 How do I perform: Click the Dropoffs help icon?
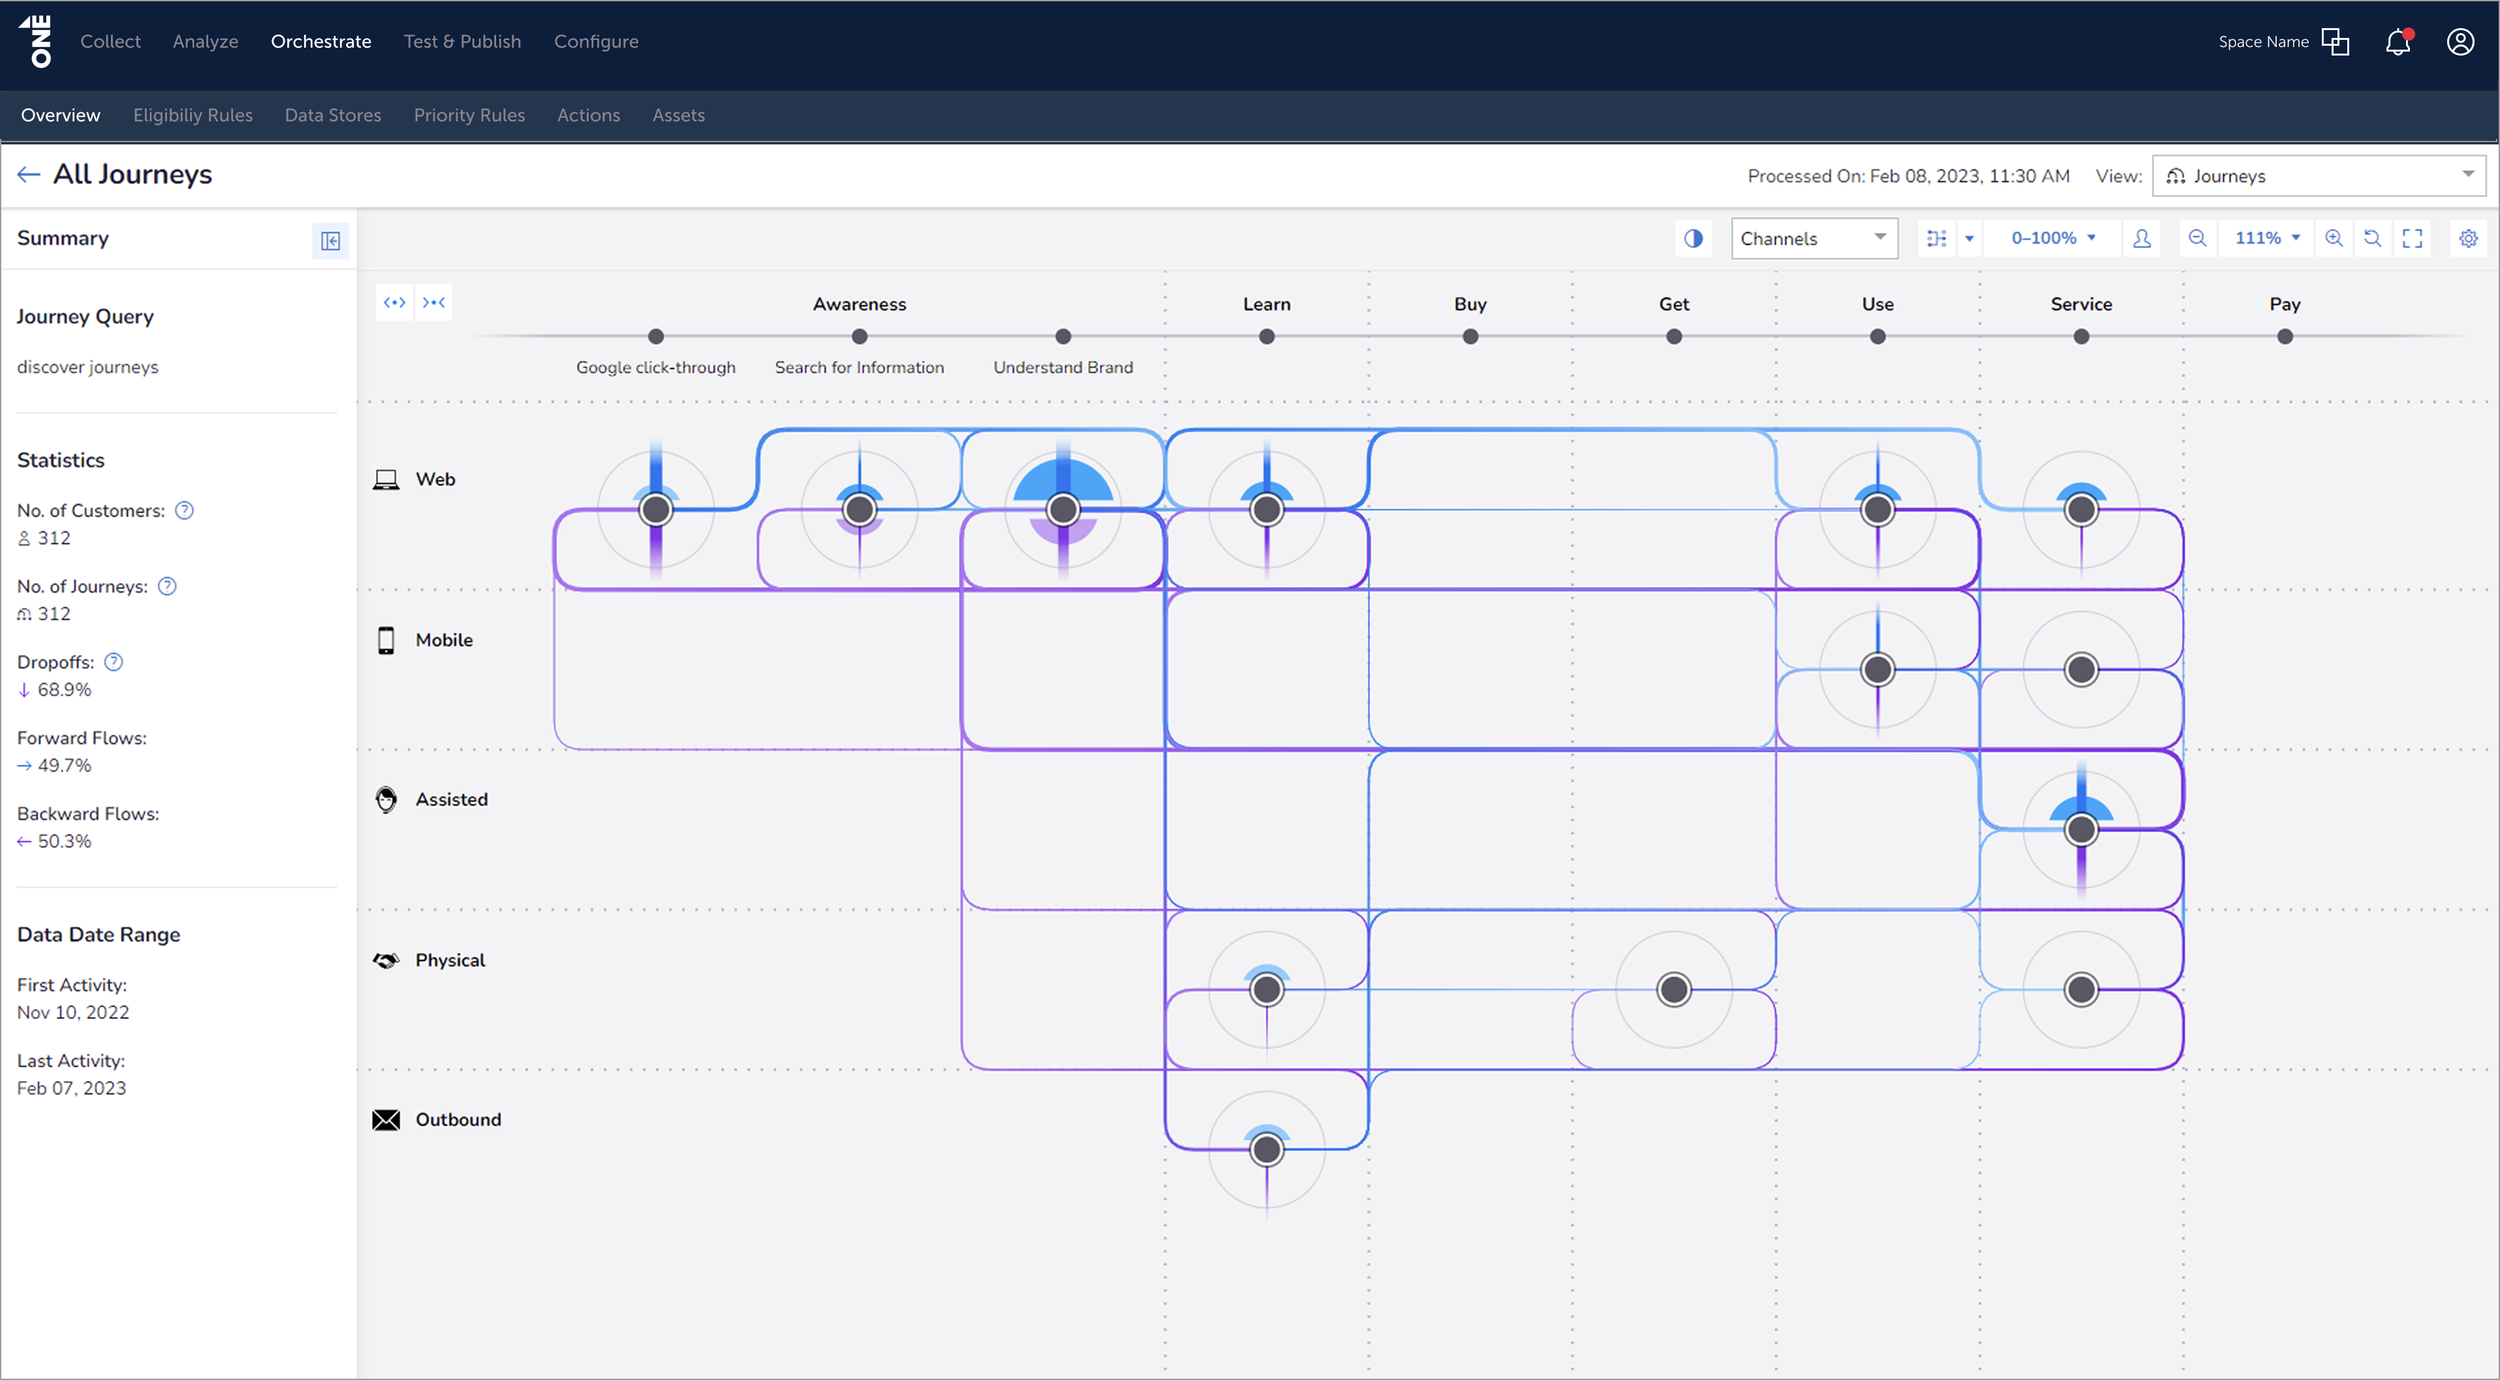(114, 662)
